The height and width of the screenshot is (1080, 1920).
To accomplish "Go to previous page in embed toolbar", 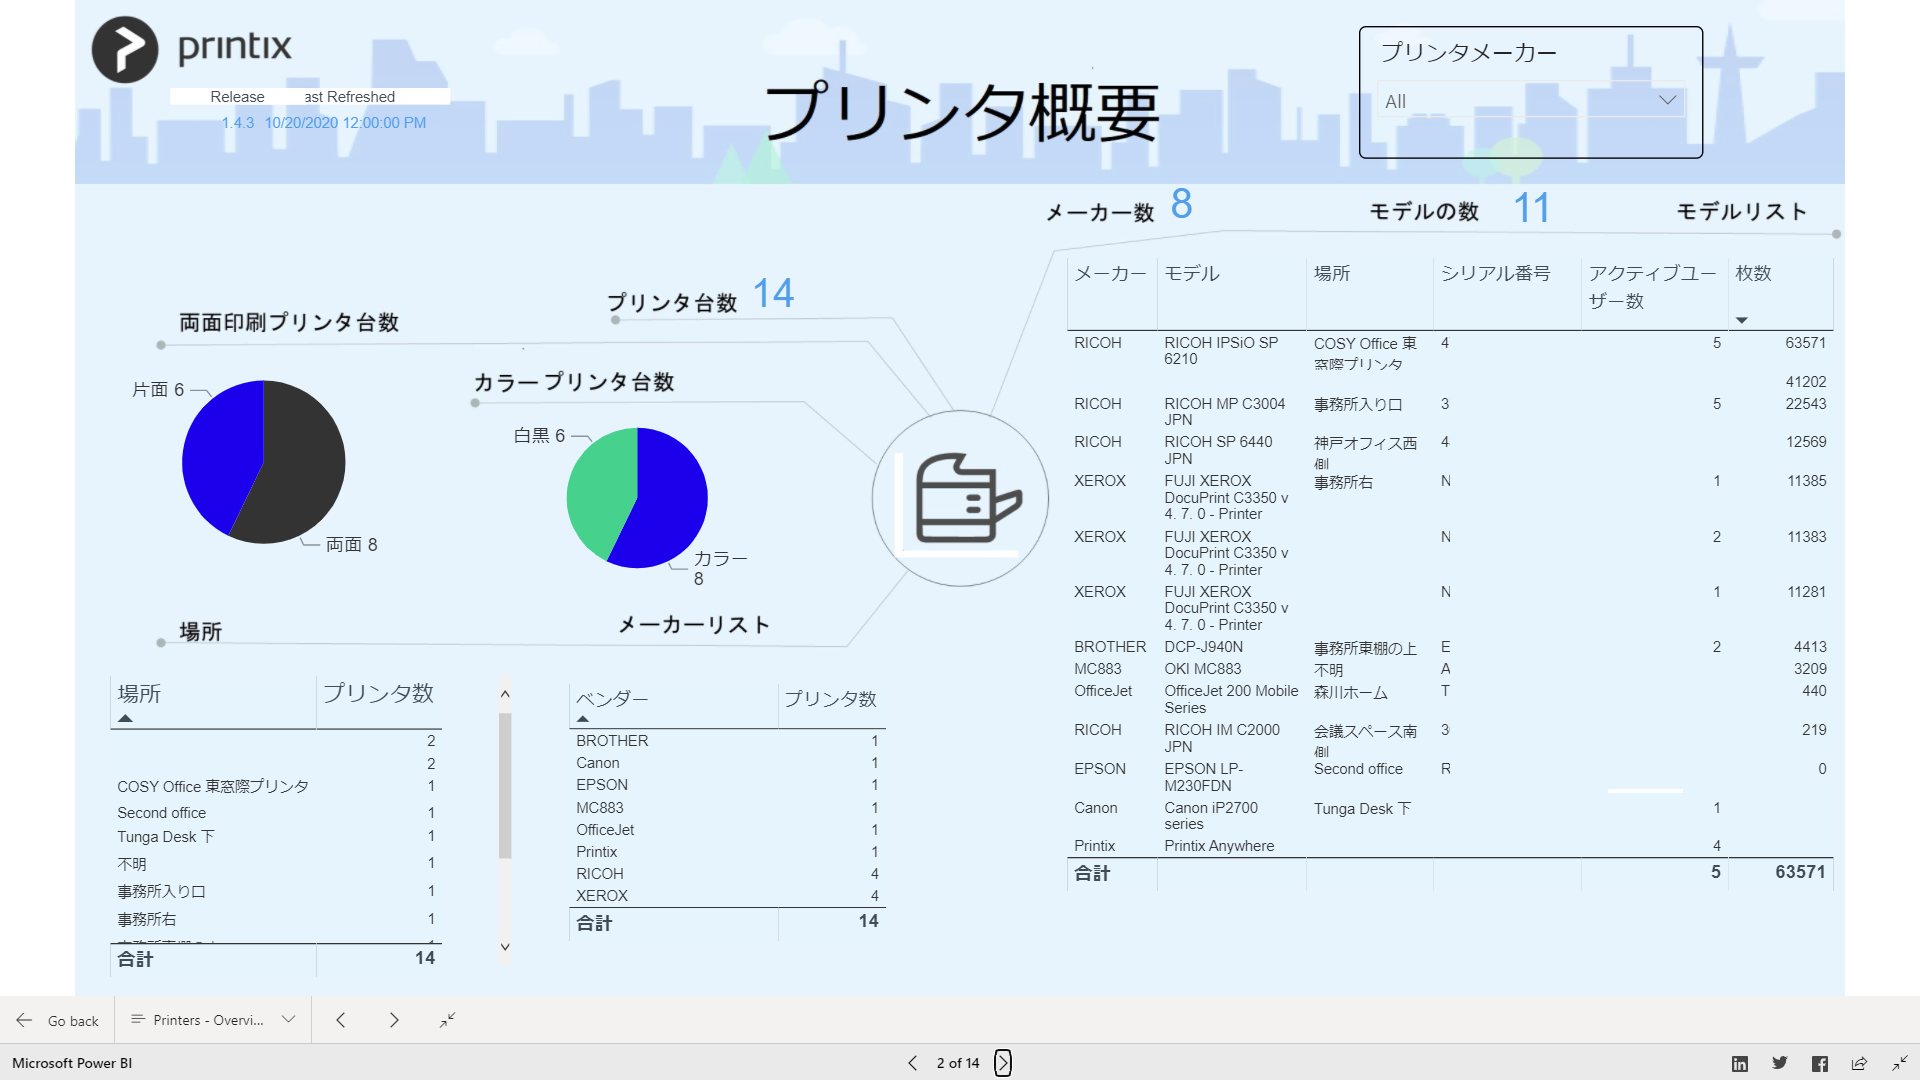I will [x=341, y=1020].
